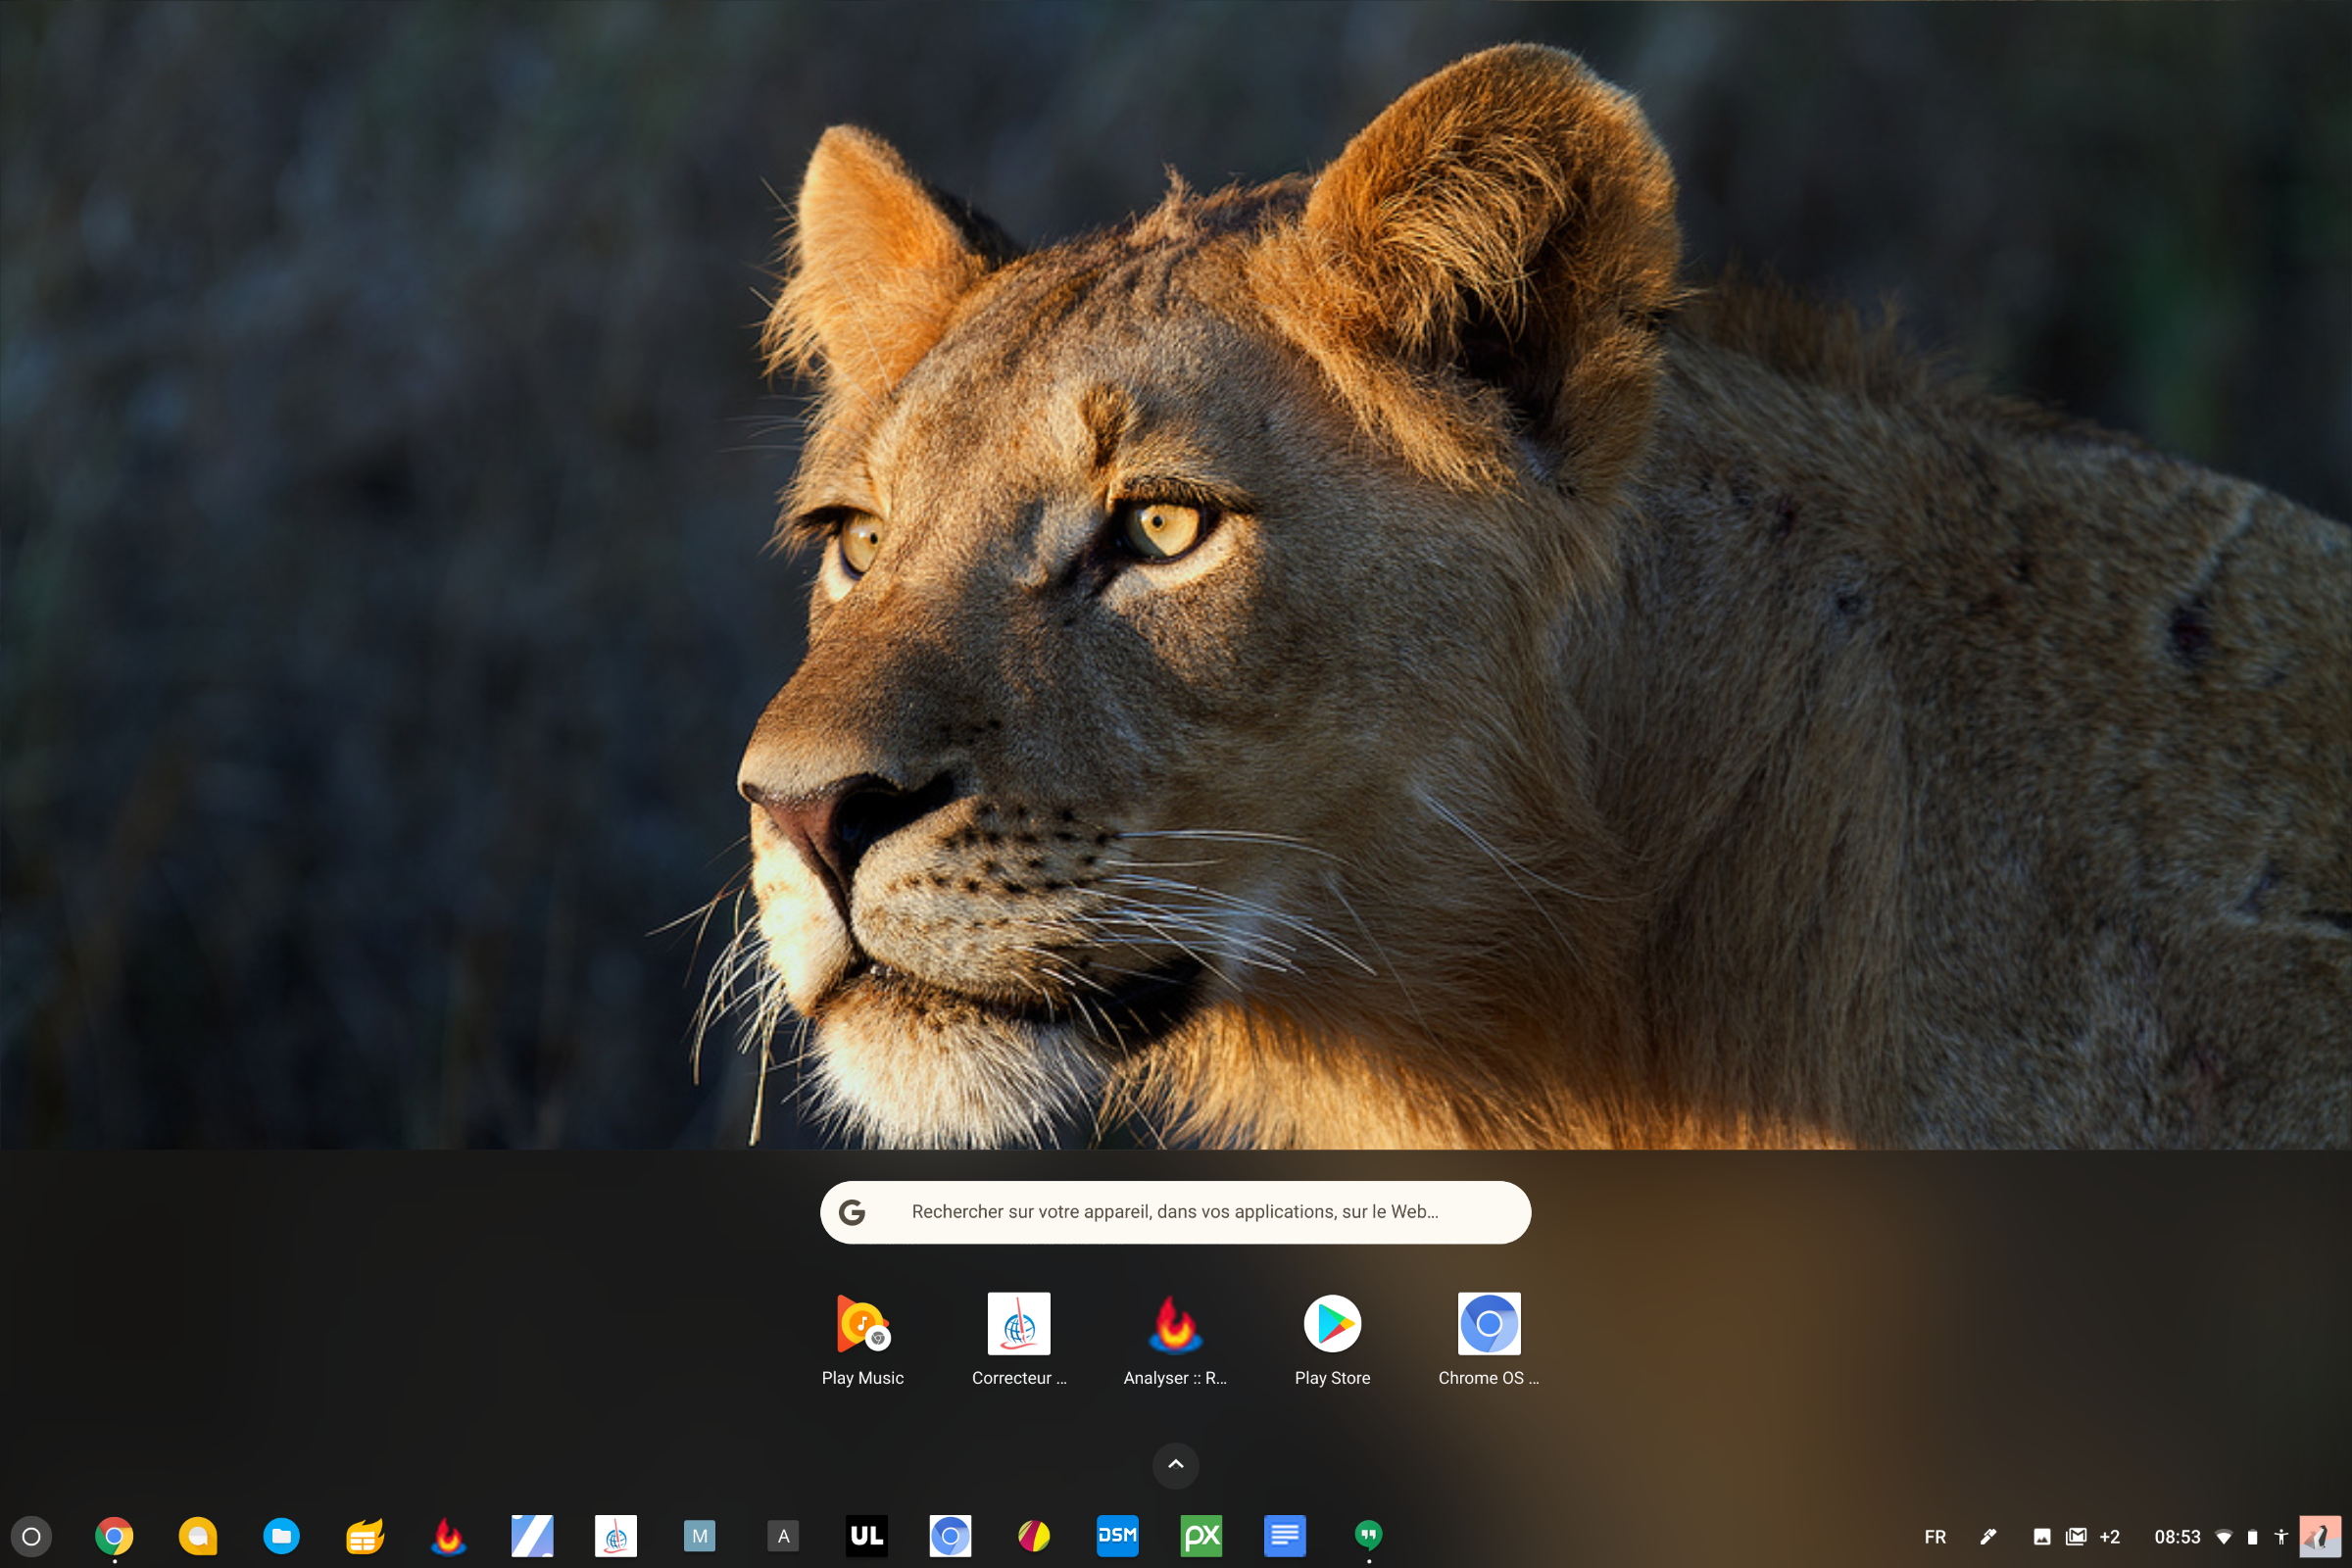Click the launcher circle button
This screenshot has width=2352, height=1568.
pos(31,1536)
